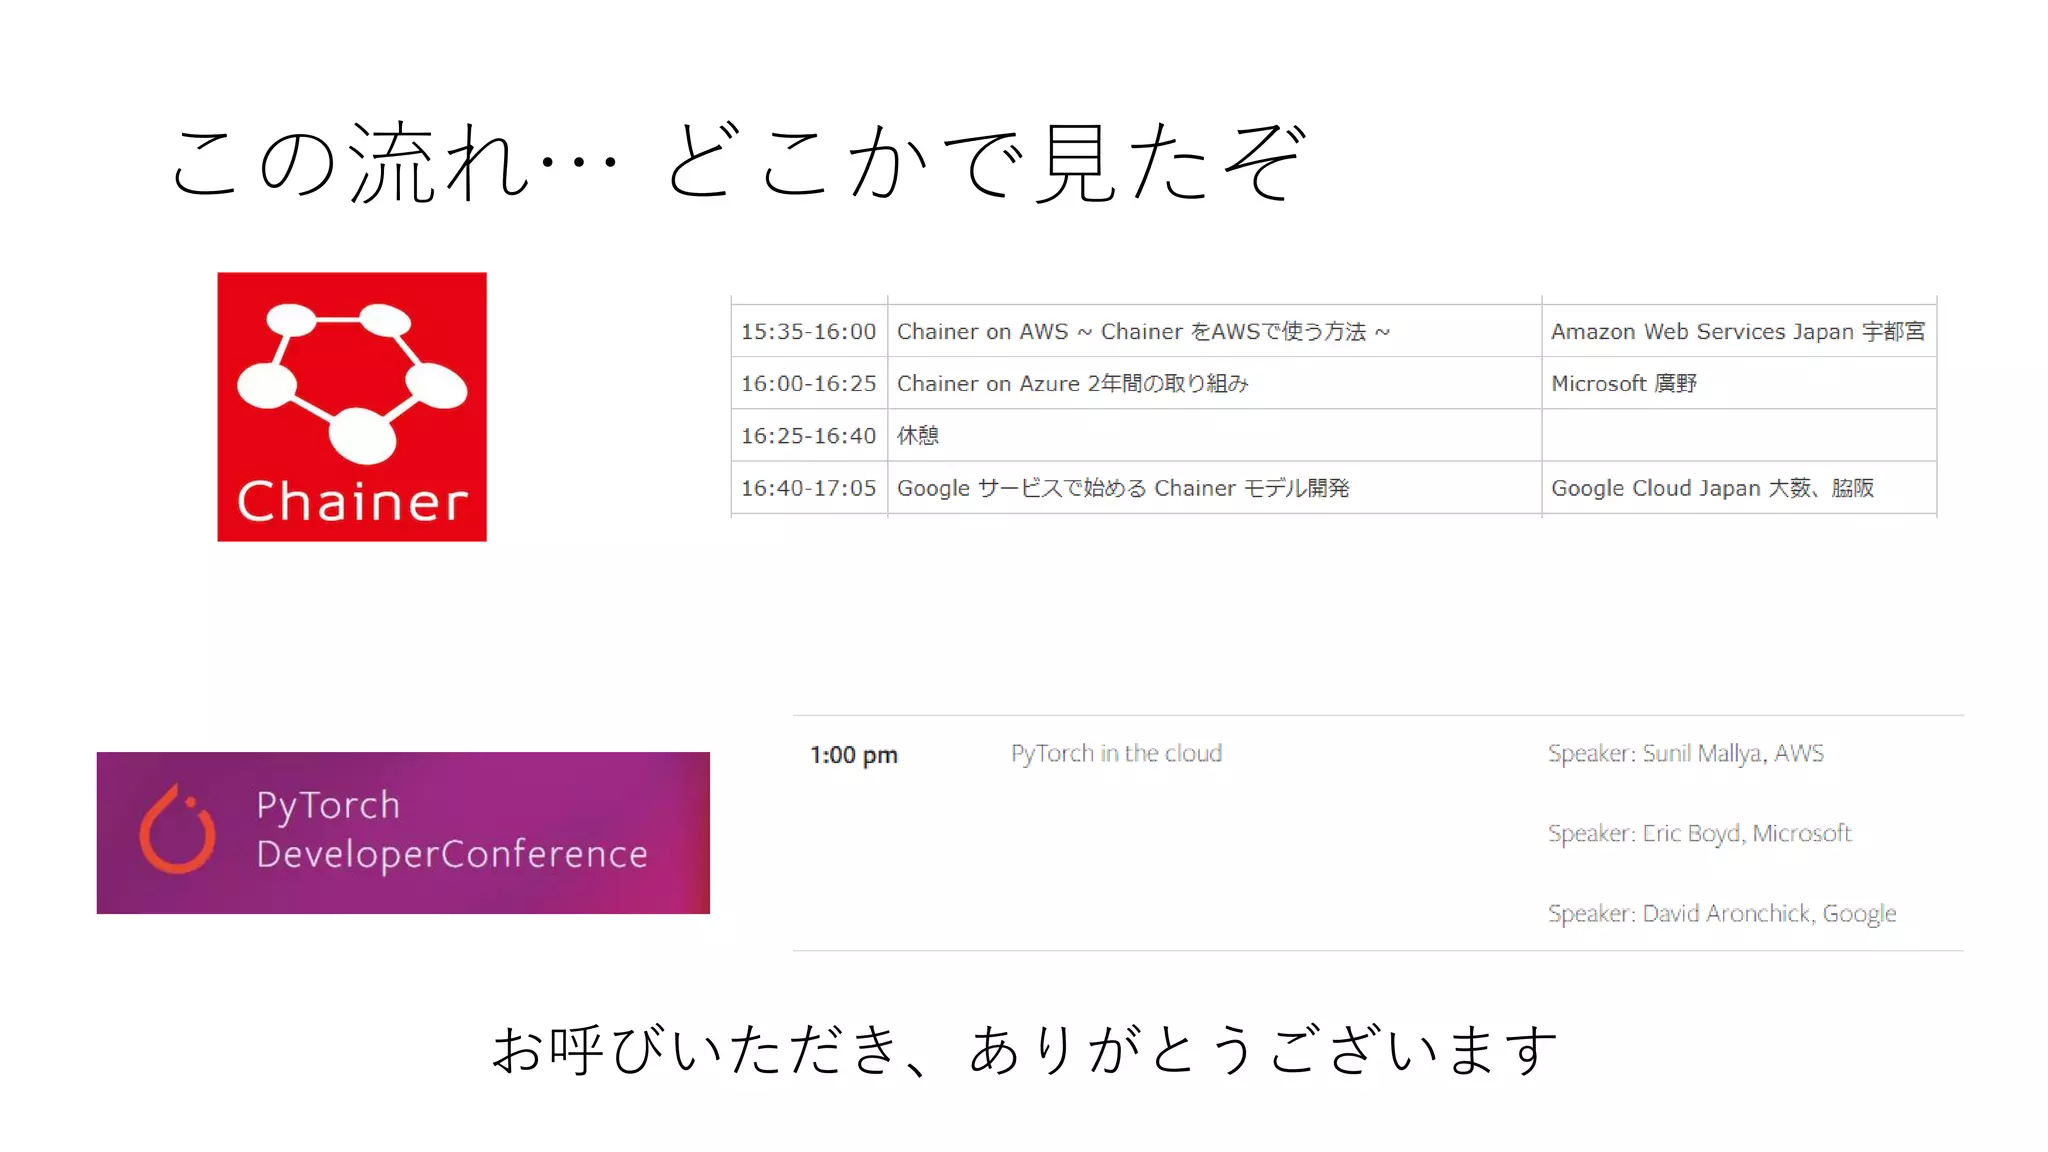Click the 16:00-16:25 time cell
The width and height of the screenshot is (2048, 1152).
808,384
